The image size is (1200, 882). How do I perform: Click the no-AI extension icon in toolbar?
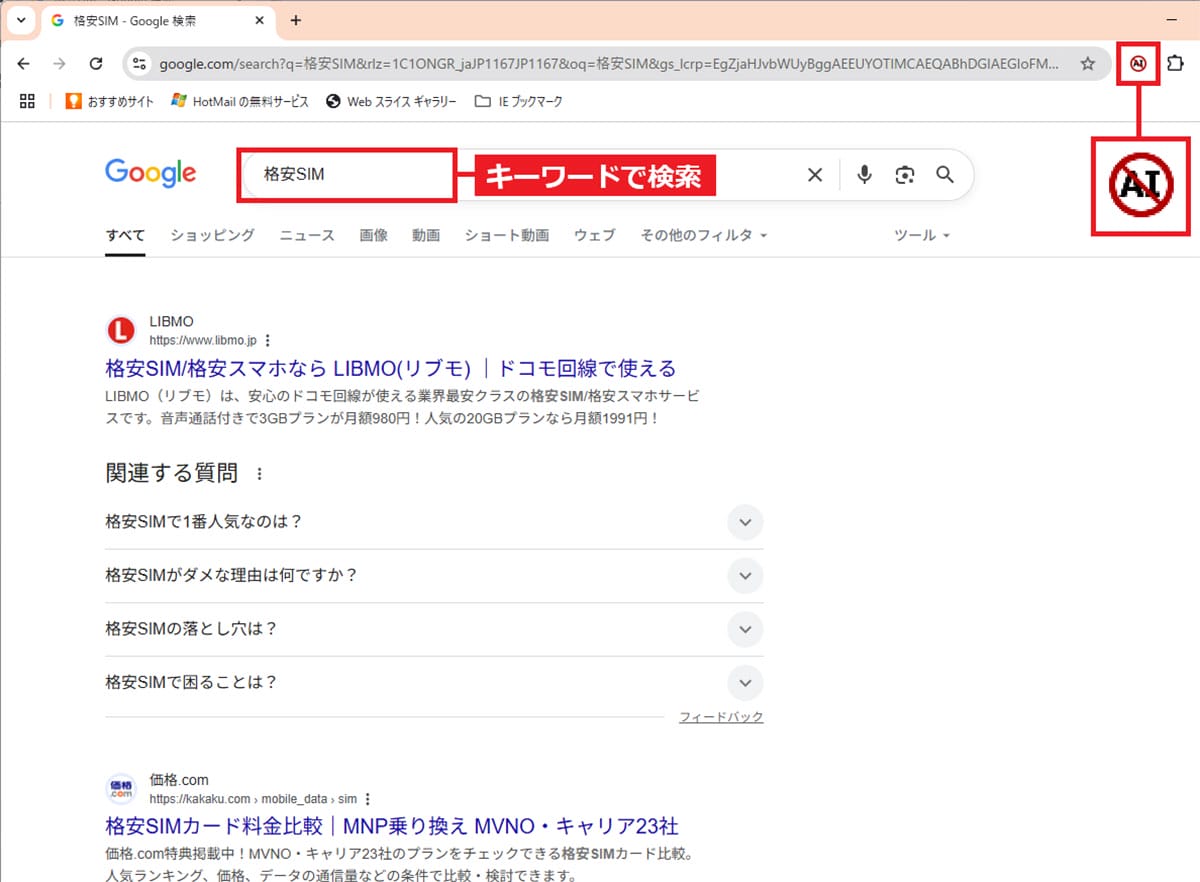tap(1138, 64)
